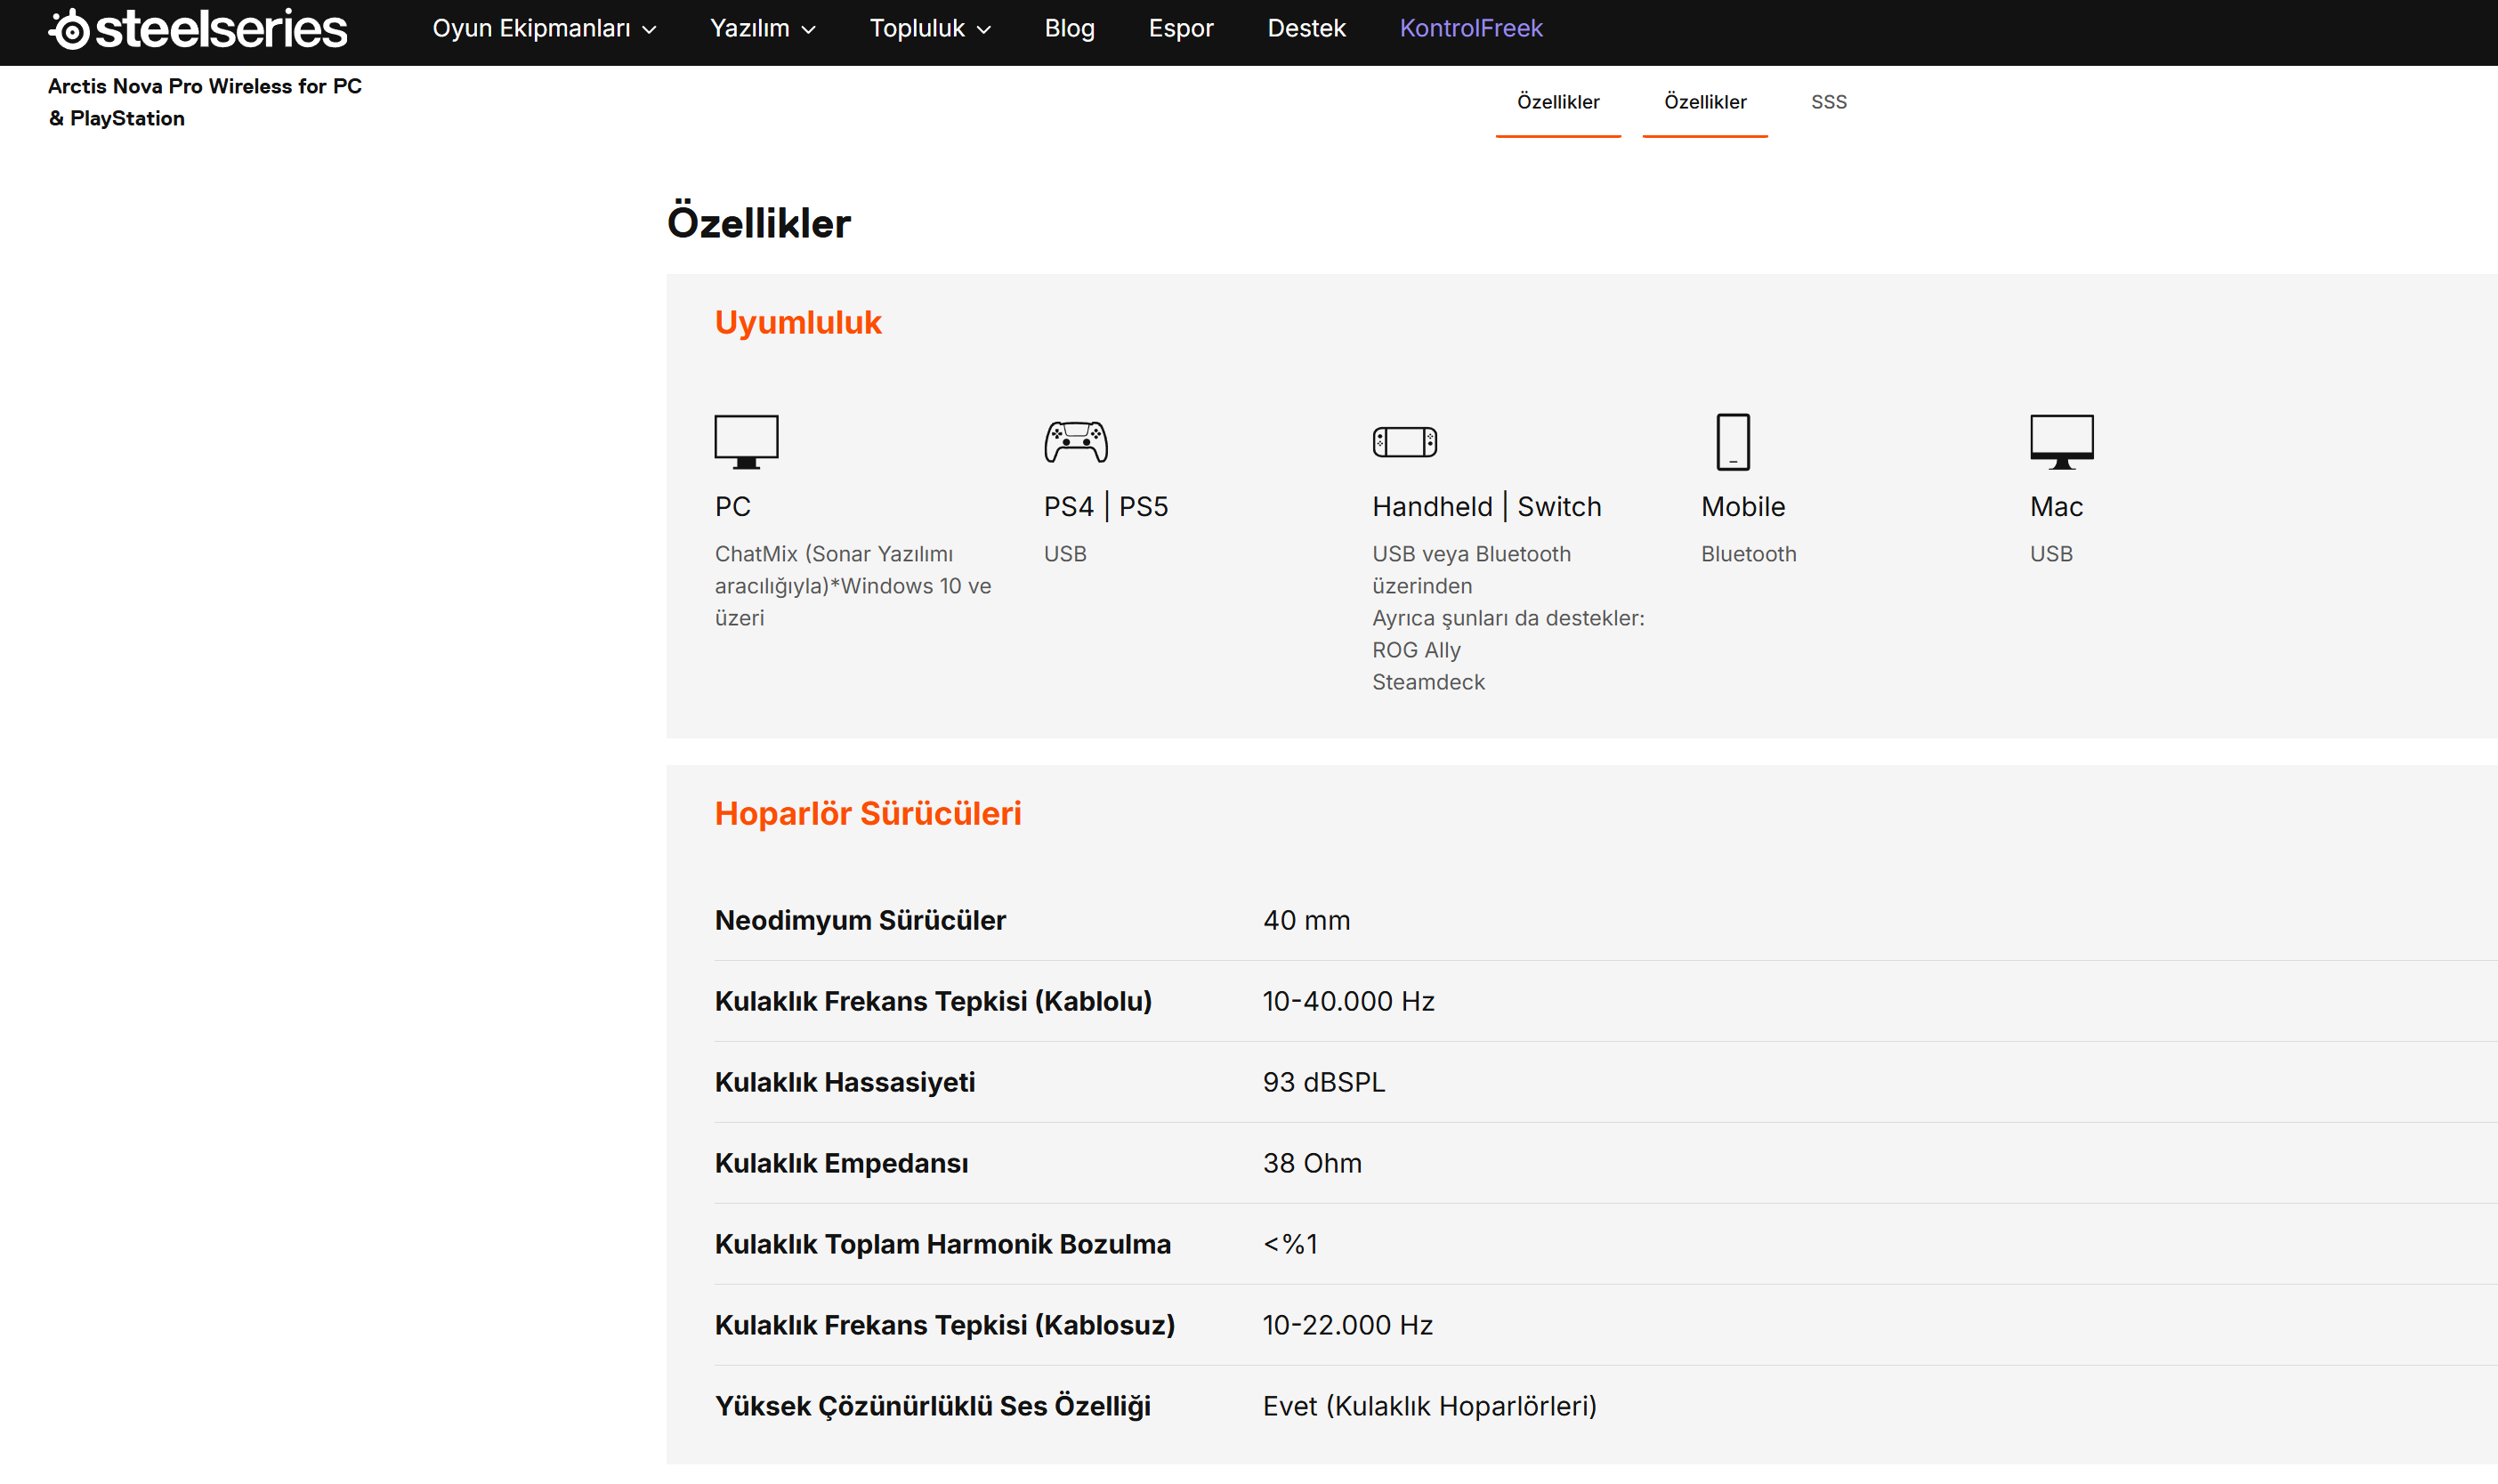2498x1484 pixels.
Task: Click the PC compatibility label
Action: point(733,506)
